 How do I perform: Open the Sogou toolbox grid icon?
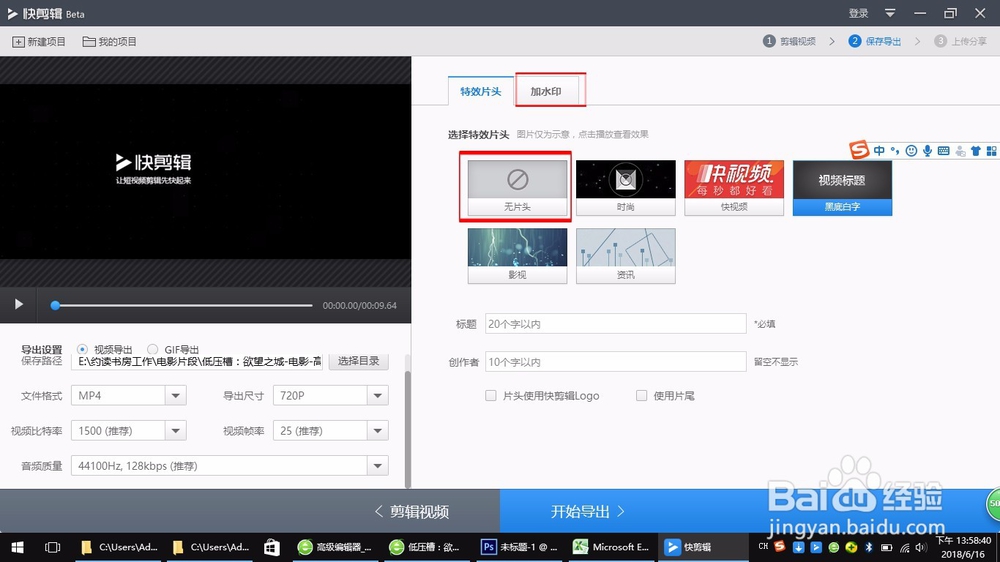991,151
